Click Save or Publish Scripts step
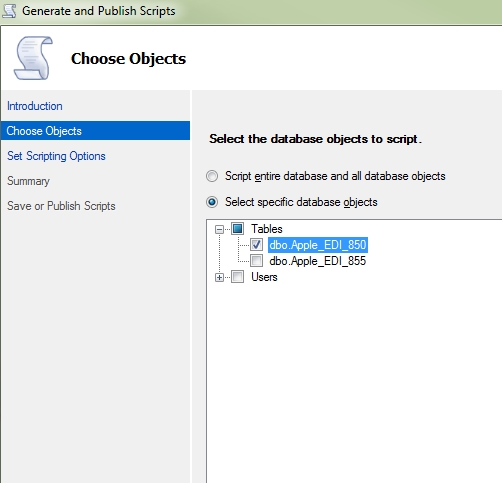 [x=61, y=206]
